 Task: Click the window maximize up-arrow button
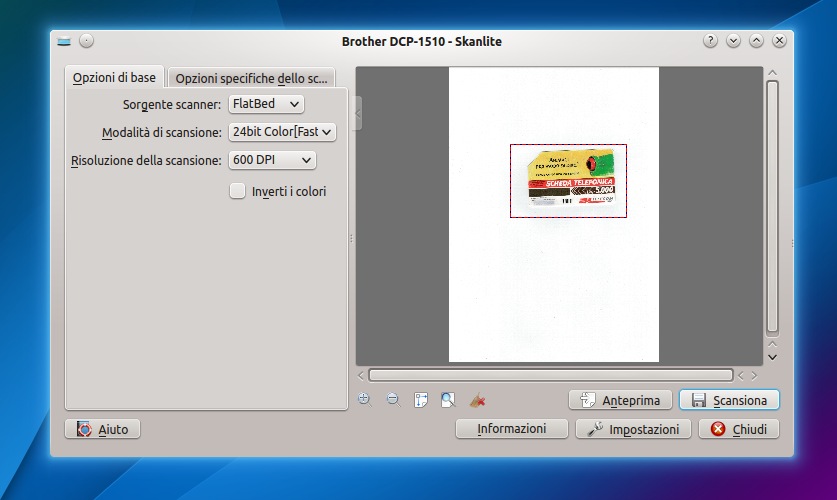pyautogui.click(x=756, y=41)
